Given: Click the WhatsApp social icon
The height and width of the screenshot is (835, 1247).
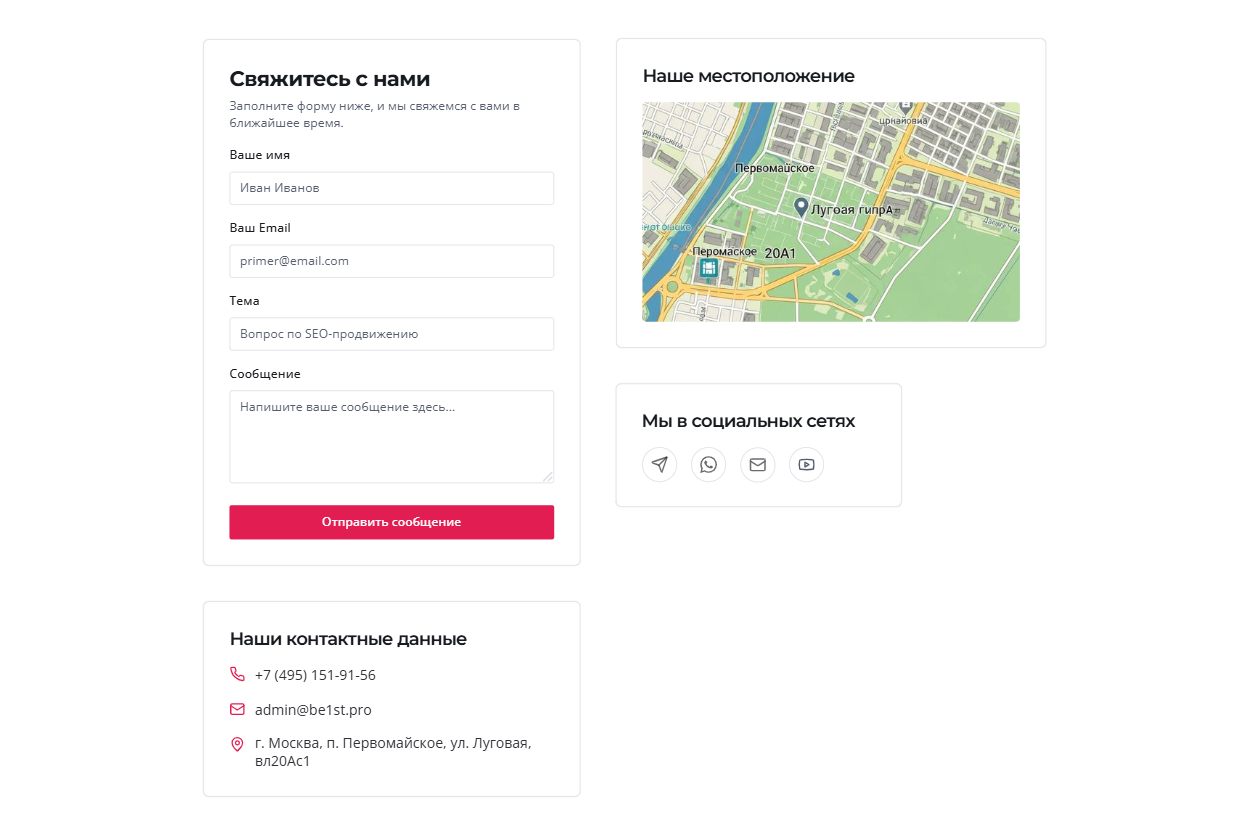Looking at the screenshot, I should 708,464.
